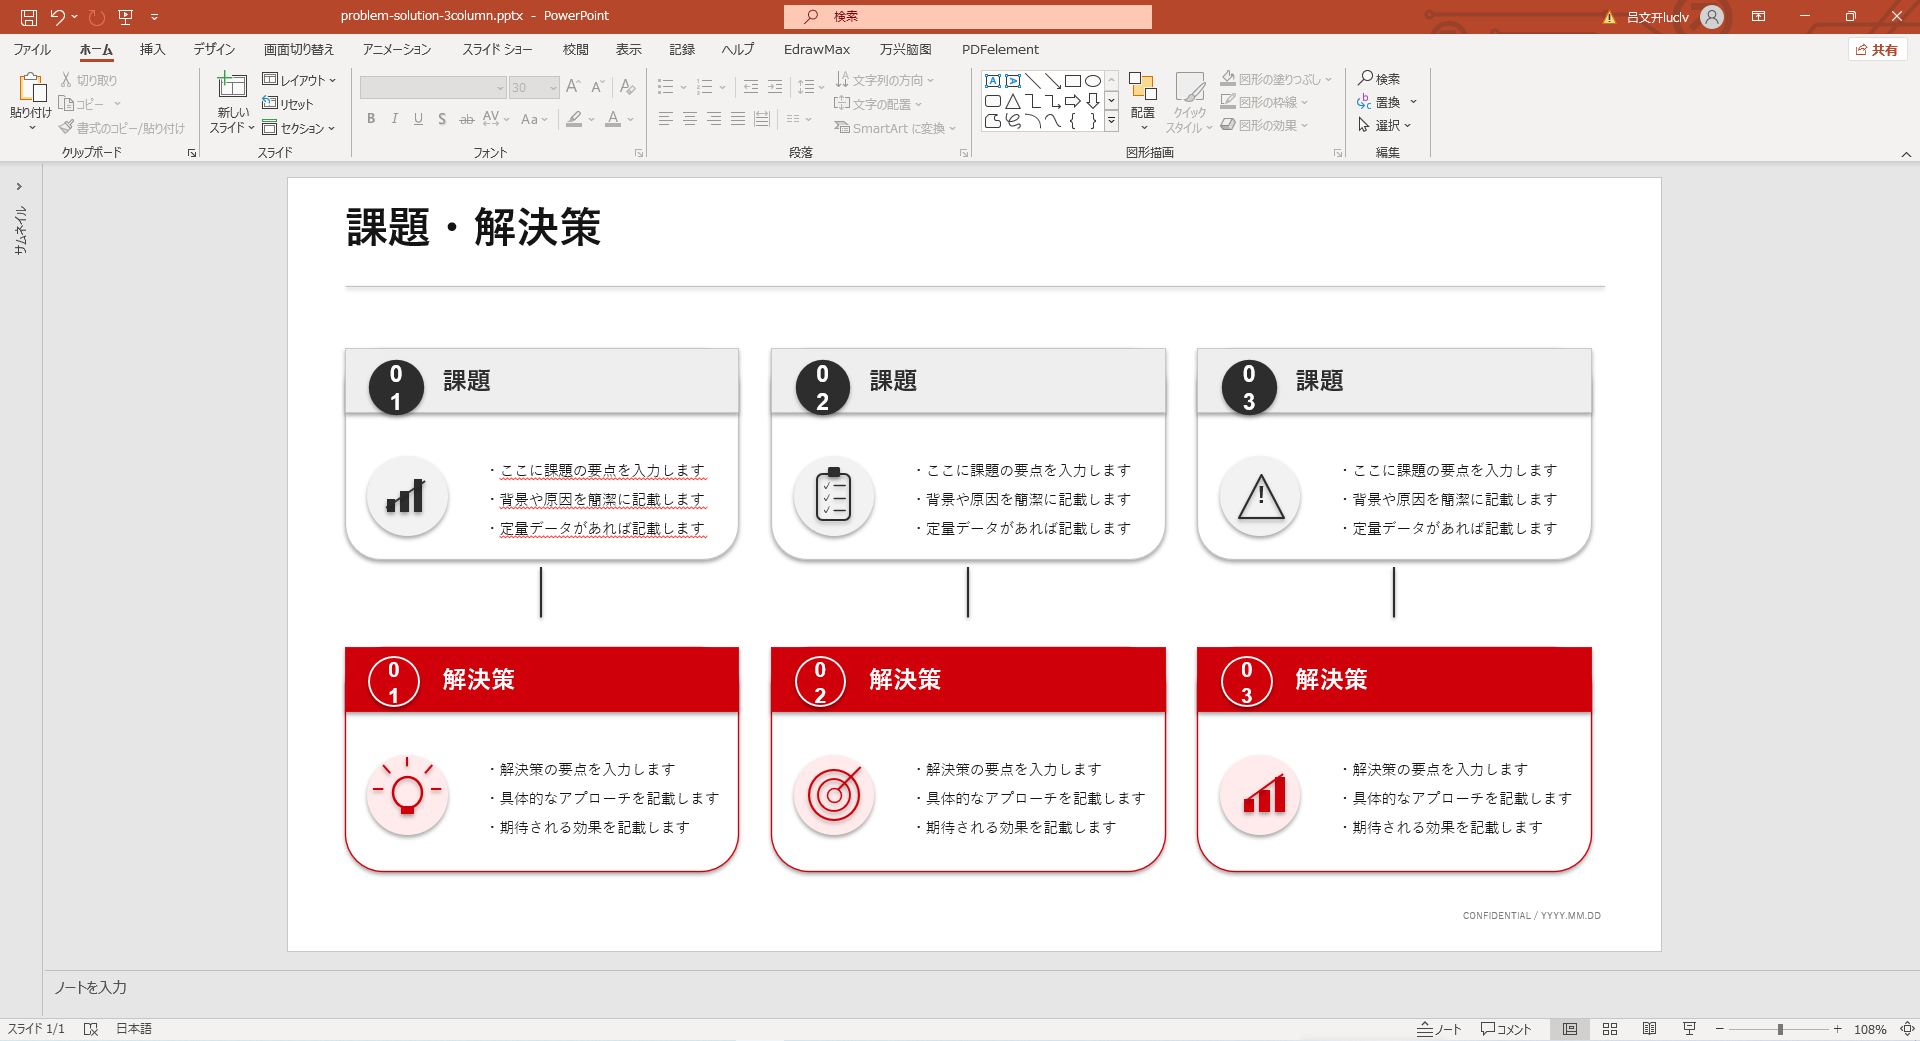1920x1041 pixels.
Task: Align text left
Action: (666, 119)
